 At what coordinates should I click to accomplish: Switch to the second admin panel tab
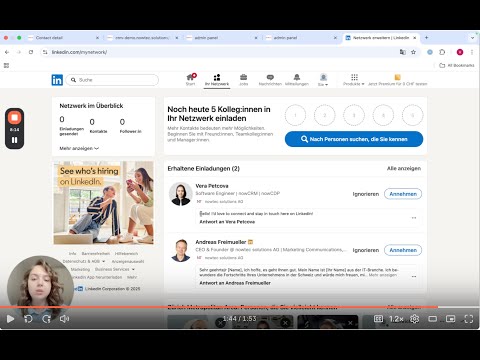click(x=301, y=38)
